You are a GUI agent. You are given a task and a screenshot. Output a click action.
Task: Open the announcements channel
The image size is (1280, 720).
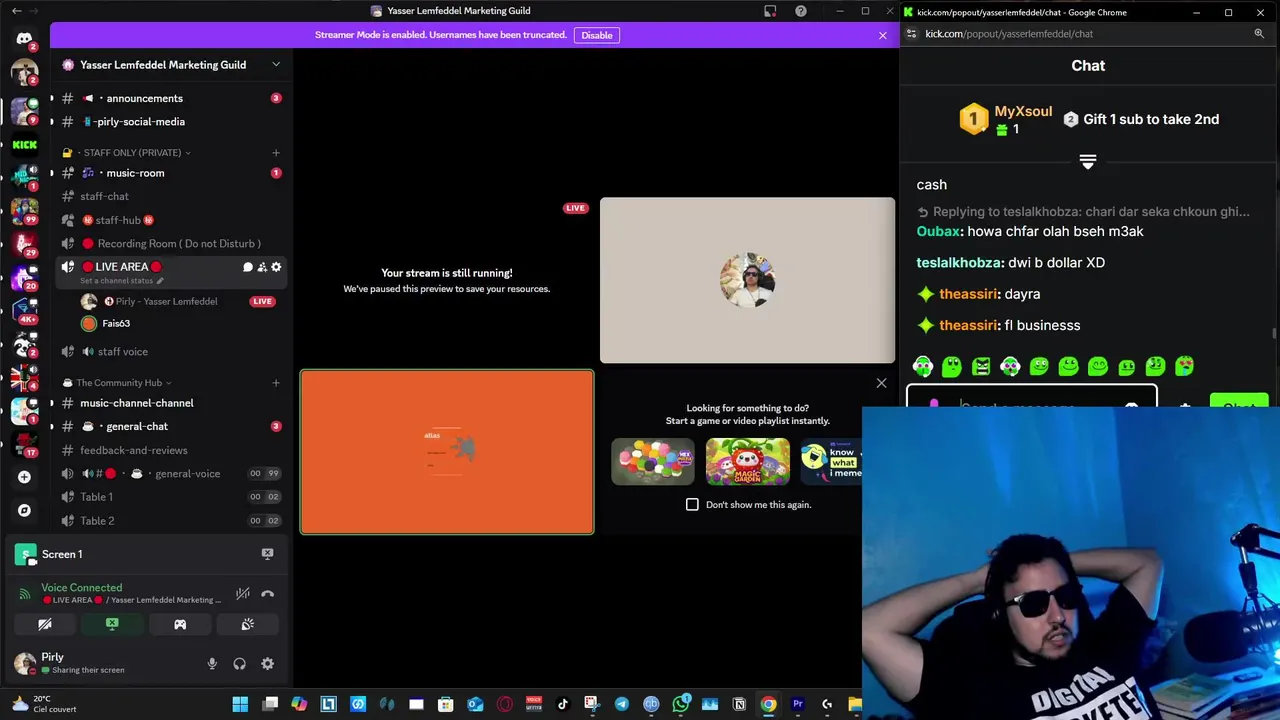coord(171,98)
